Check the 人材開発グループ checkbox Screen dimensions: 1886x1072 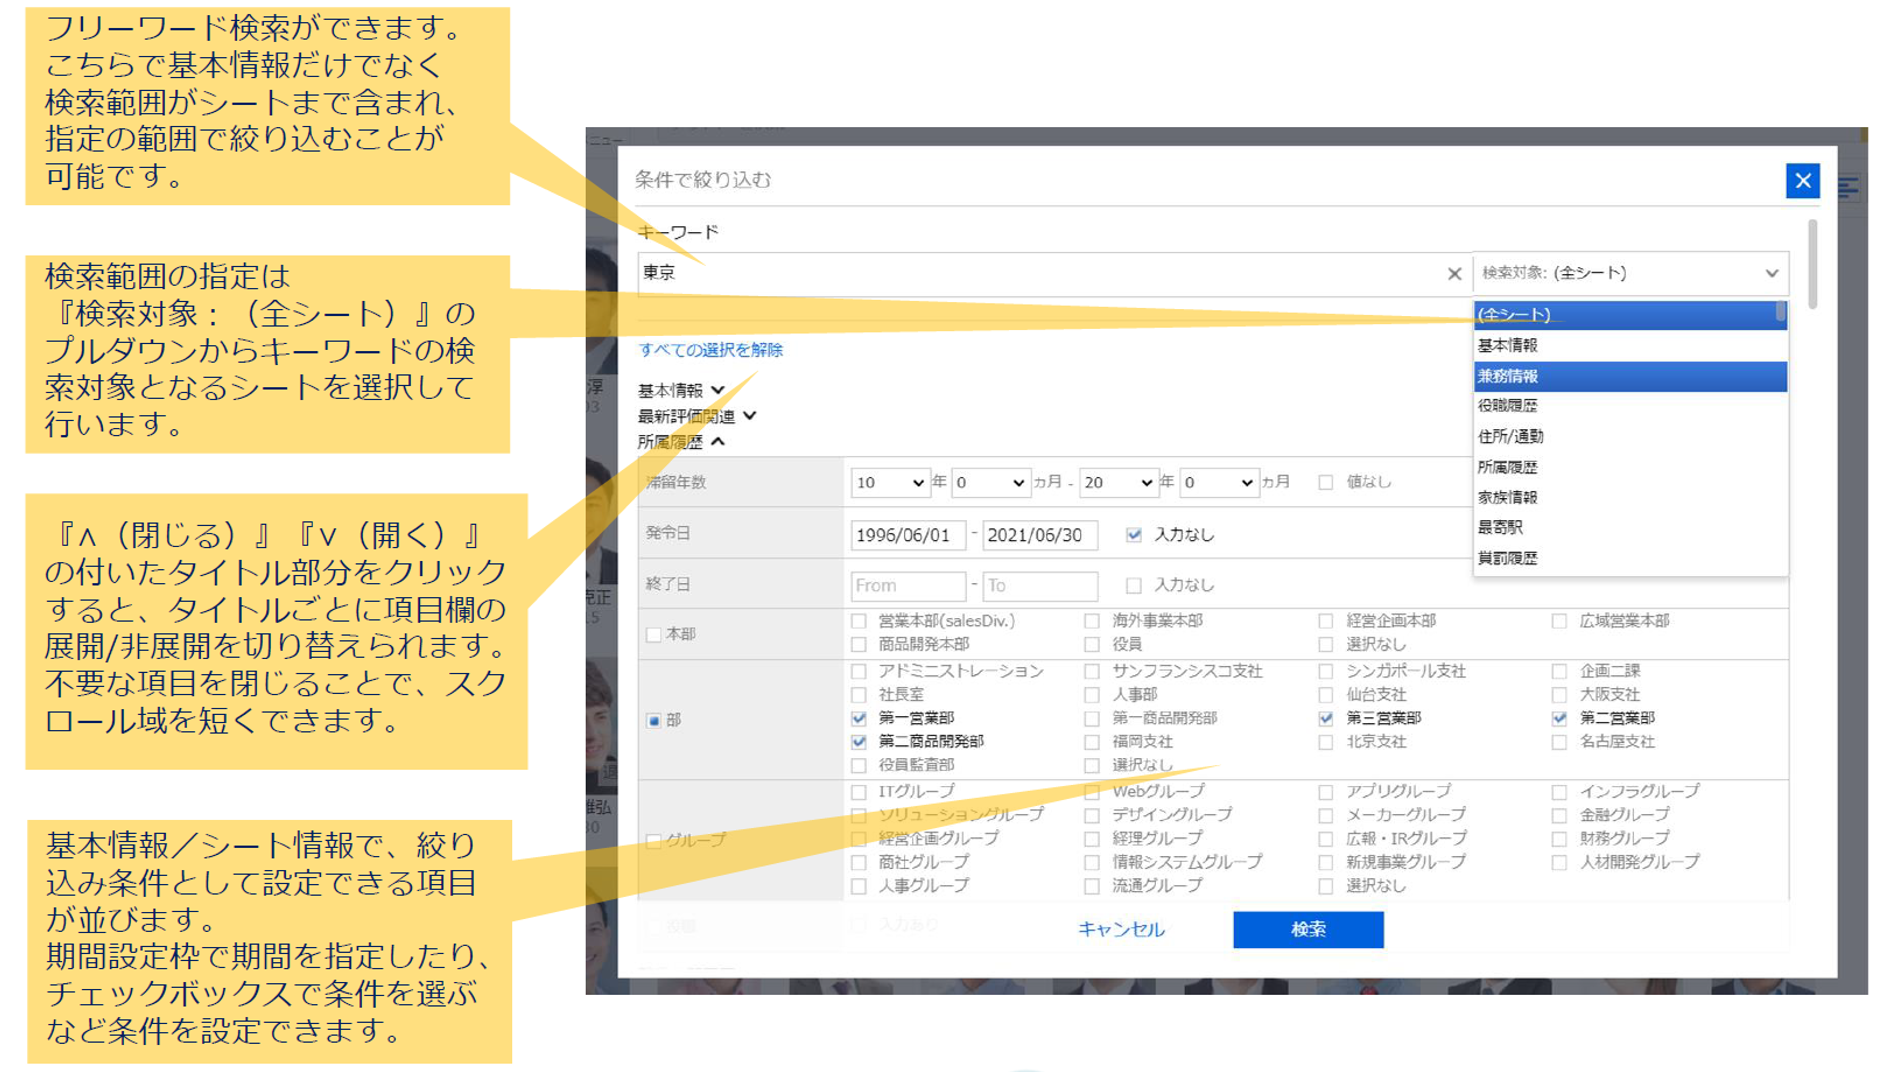[x=1559, y=862]
